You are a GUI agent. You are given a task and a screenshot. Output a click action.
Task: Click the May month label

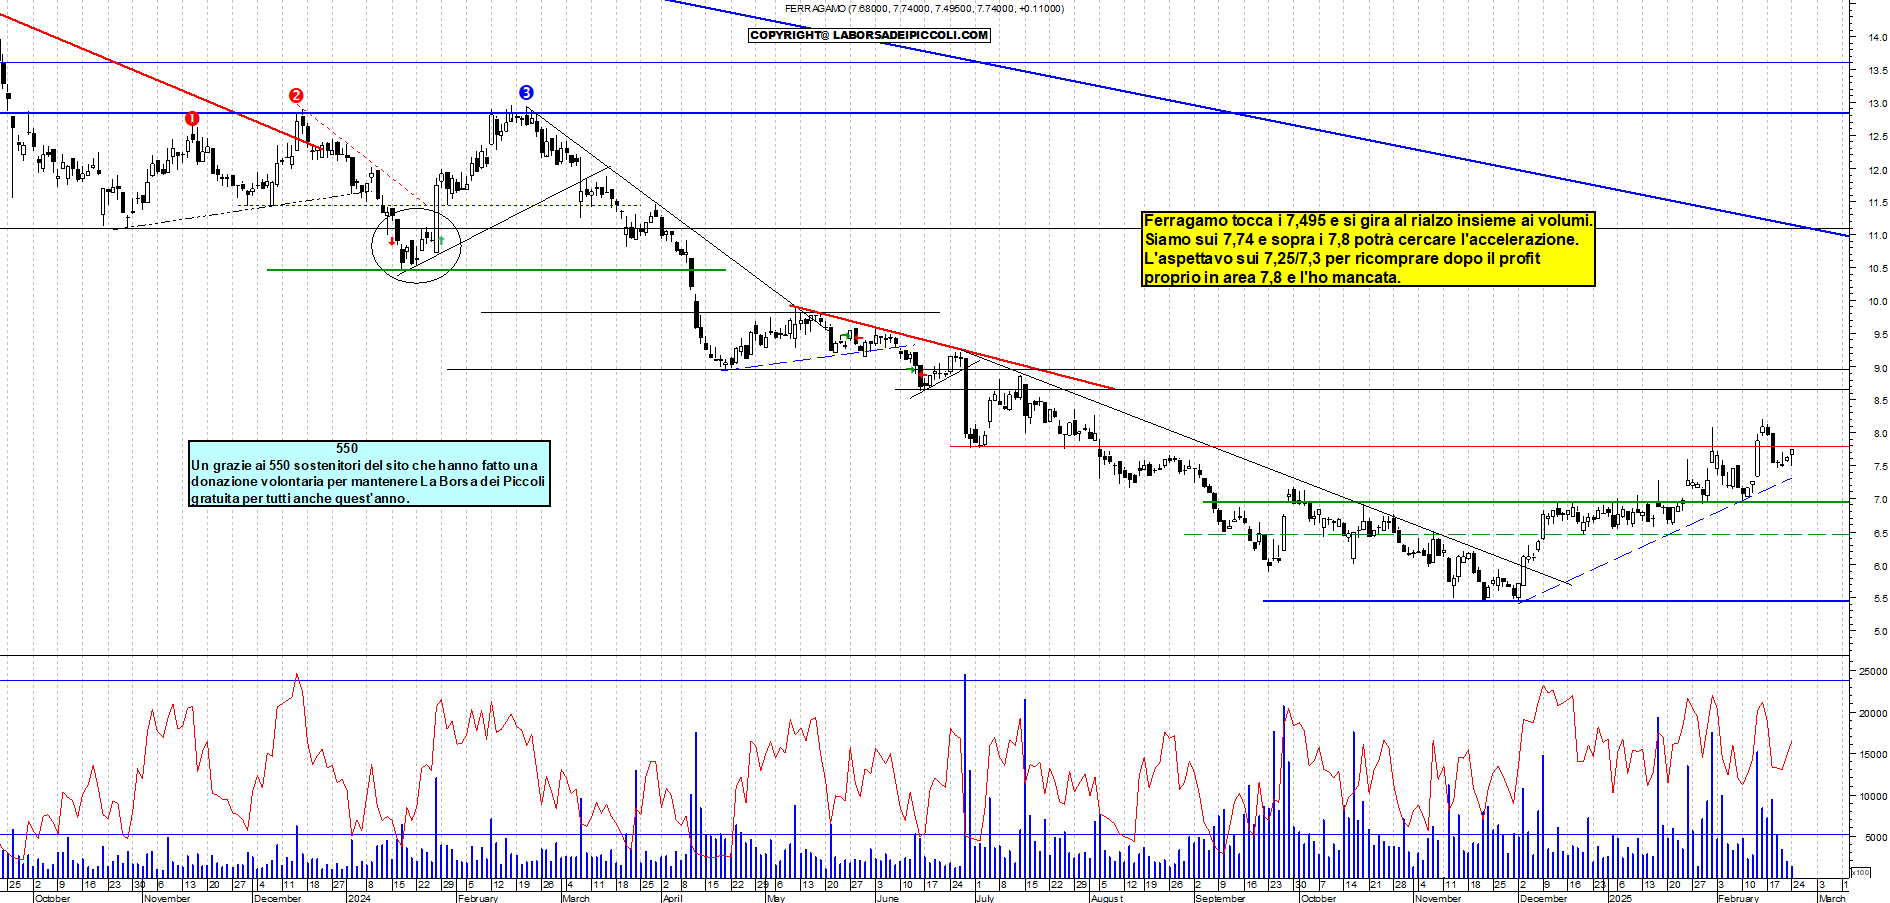(776, 898)
